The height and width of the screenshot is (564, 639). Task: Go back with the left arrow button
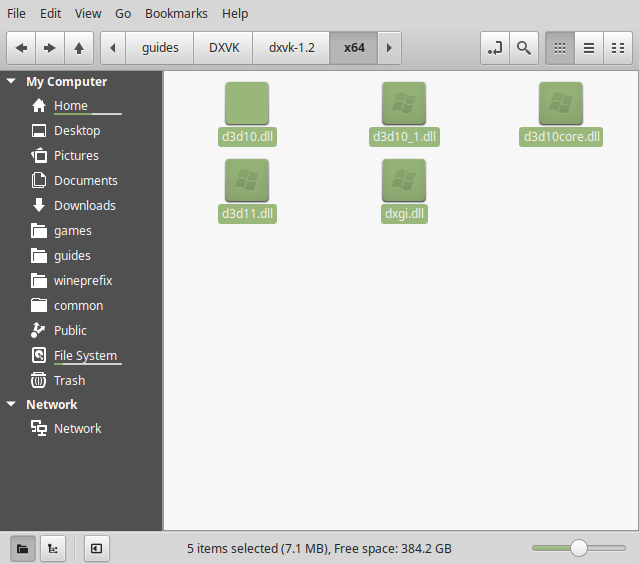click(x=21, y=48)
